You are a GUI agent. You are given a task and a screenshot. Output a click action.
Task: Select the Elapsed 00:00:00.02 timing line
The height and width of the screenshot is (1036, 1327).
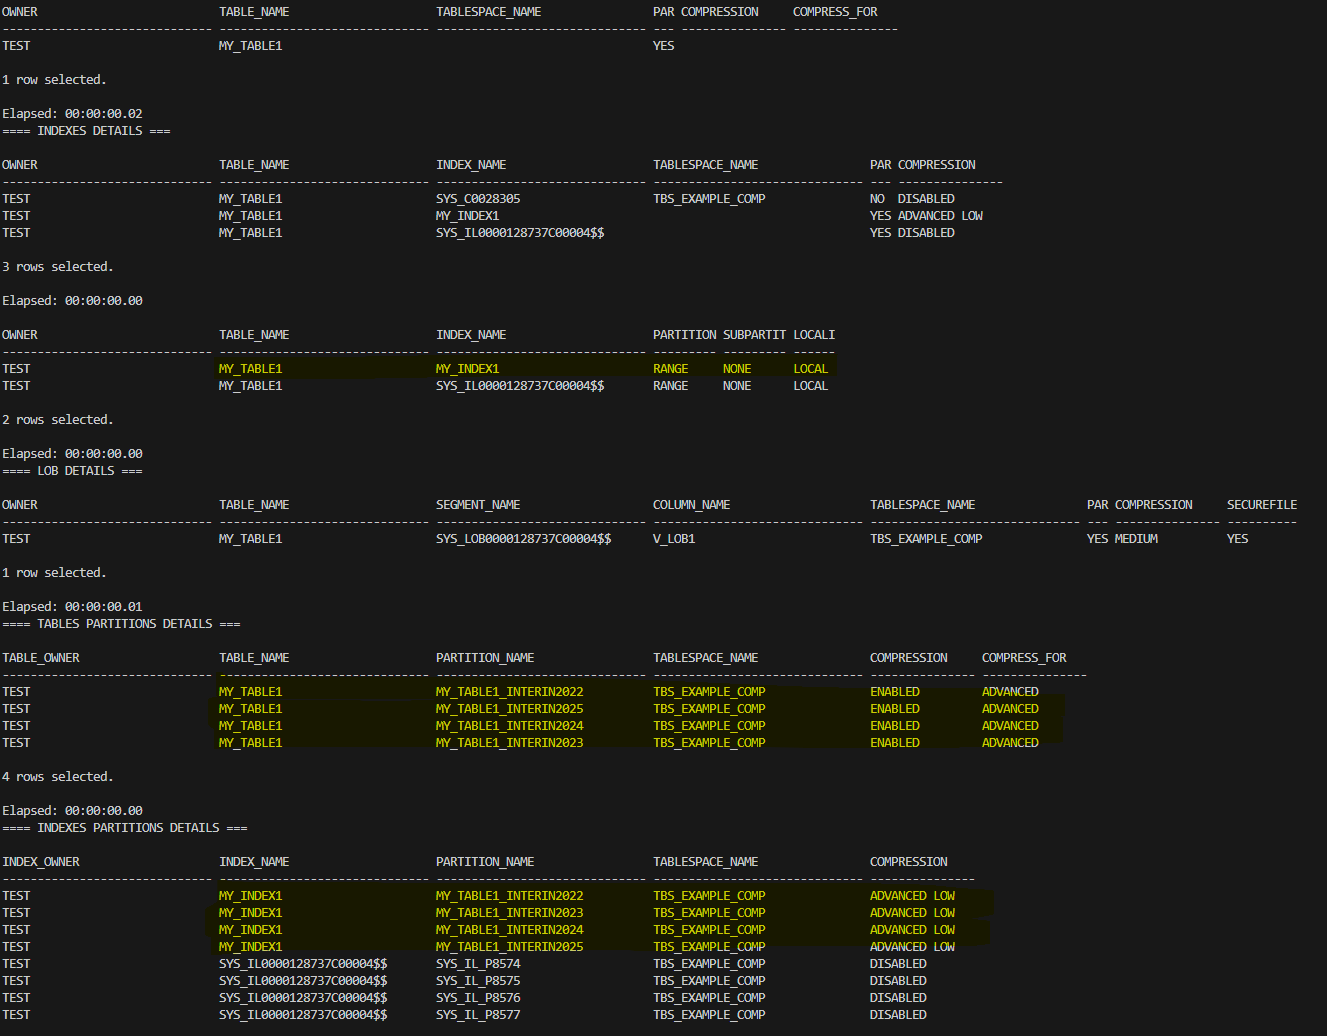pos(72,114)
